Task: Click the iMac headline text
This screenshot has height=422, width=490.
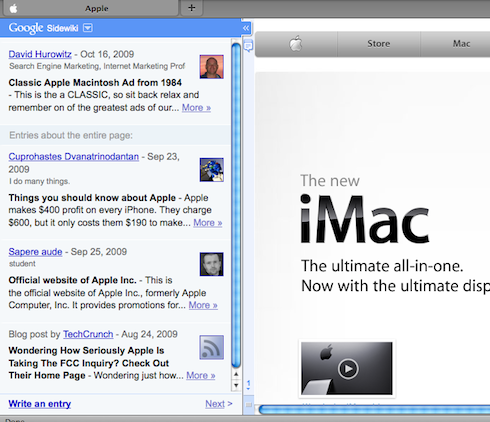Action: point(365,219)
